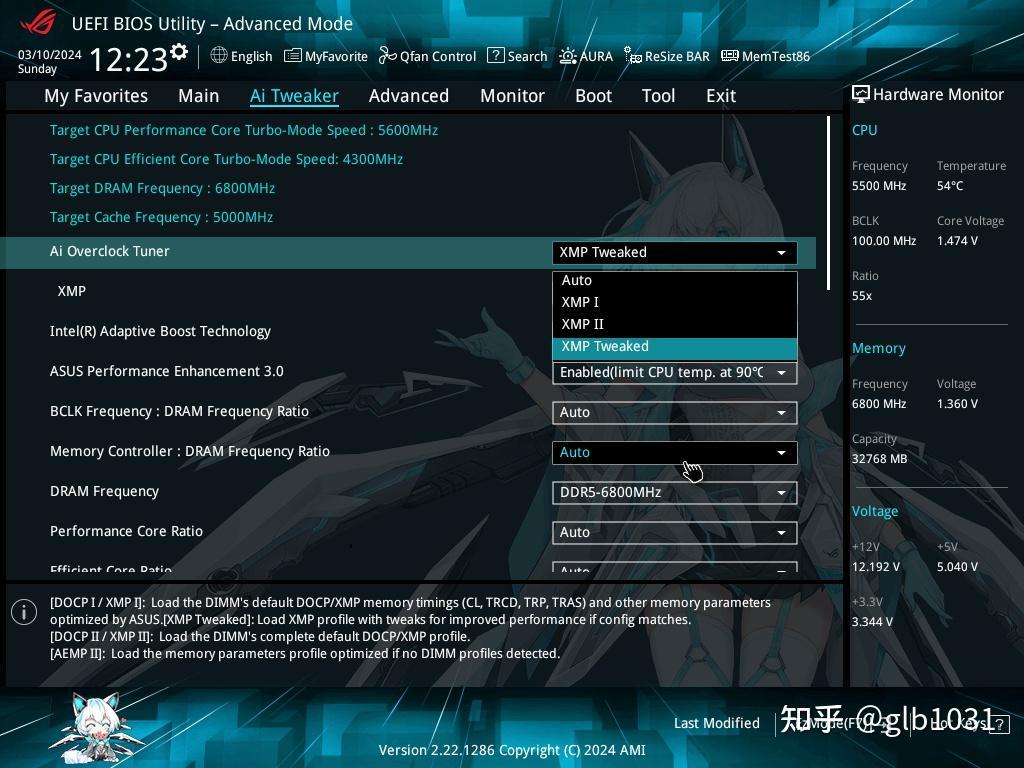The height and width of the screenshot is (768, 1024).
Task: Click the AURA lighting icon
Action: (x=568, y=56)
